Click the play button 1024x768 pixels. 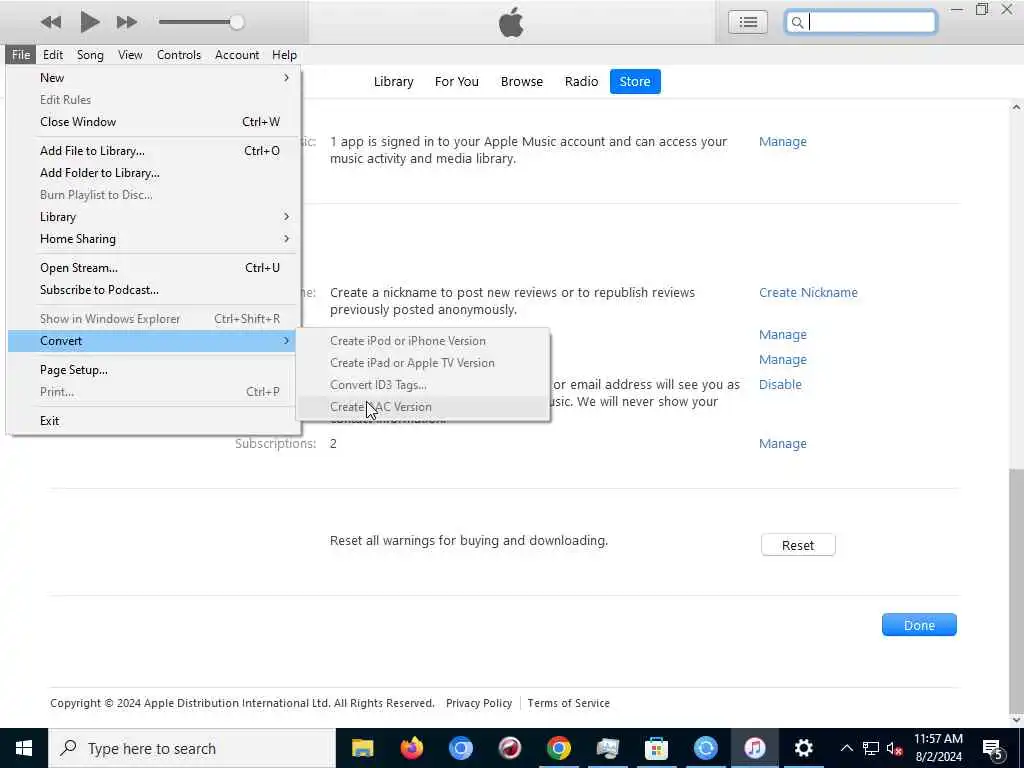point(89,22)
